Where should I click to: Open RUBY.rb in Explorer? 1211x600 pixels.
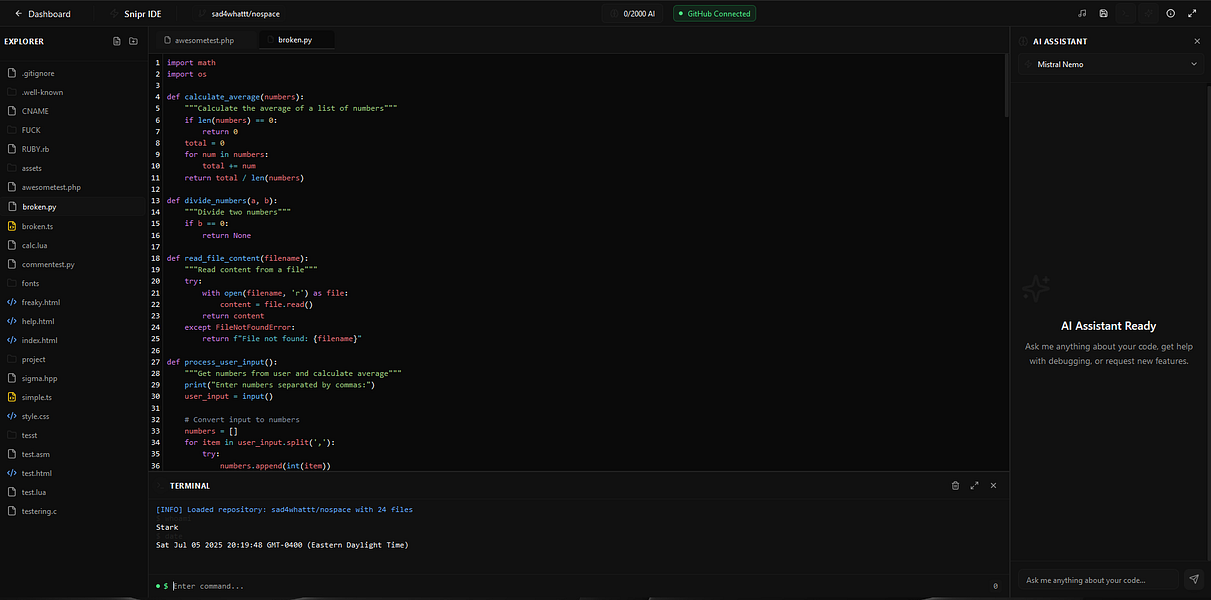[x=74, y=149]
